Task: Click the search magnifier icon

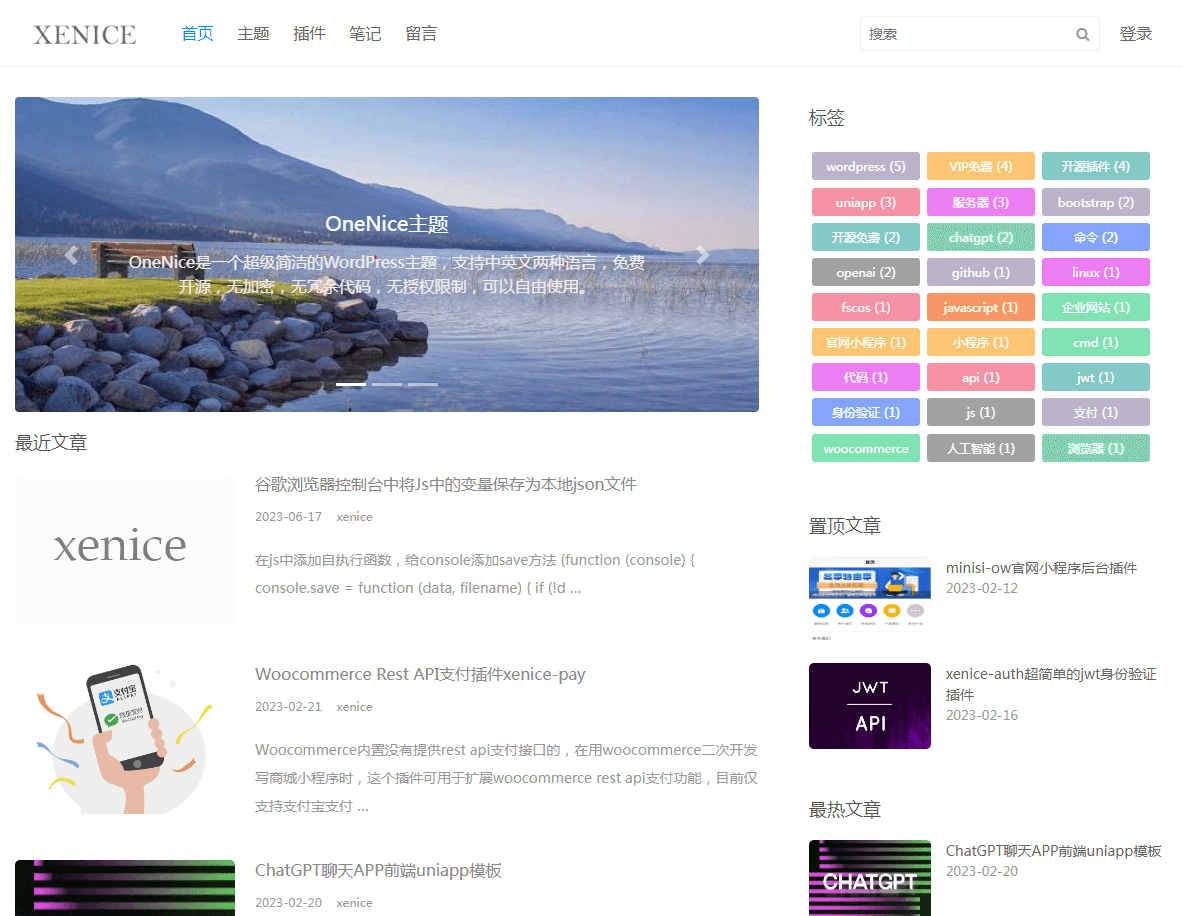Action: [1082, 33]
